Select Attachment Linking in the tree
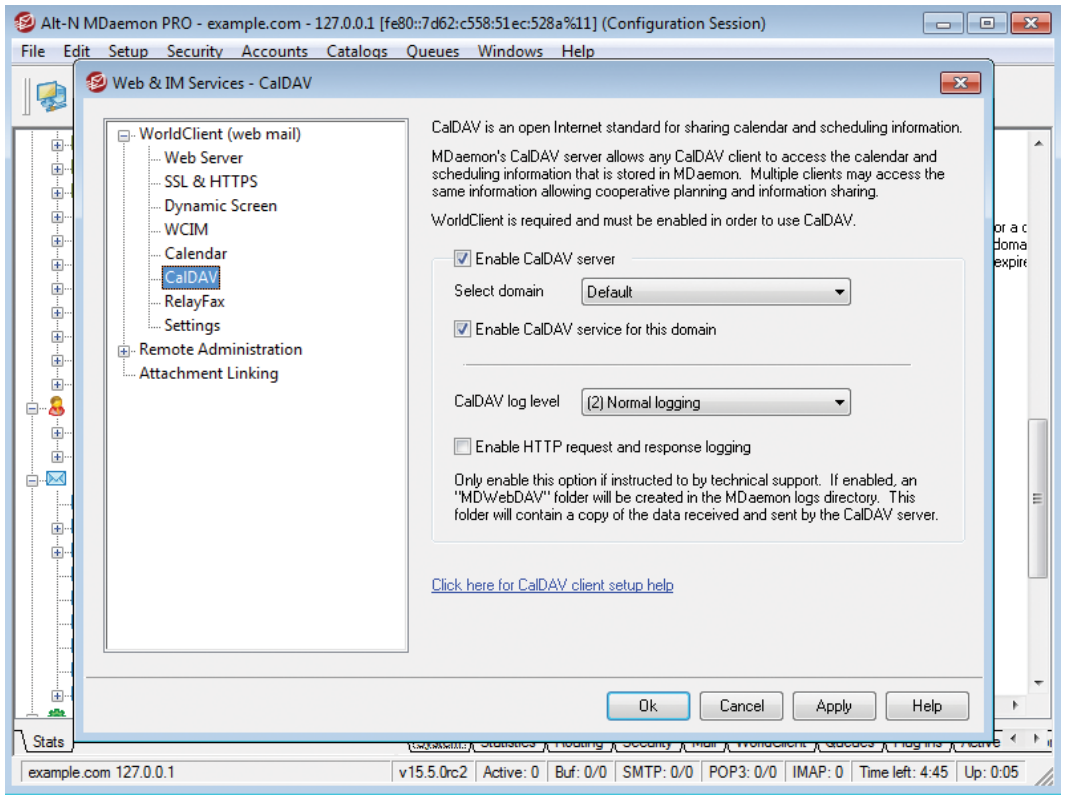Viewport: 1067px width, 799px height. click(x=209, y=373)
